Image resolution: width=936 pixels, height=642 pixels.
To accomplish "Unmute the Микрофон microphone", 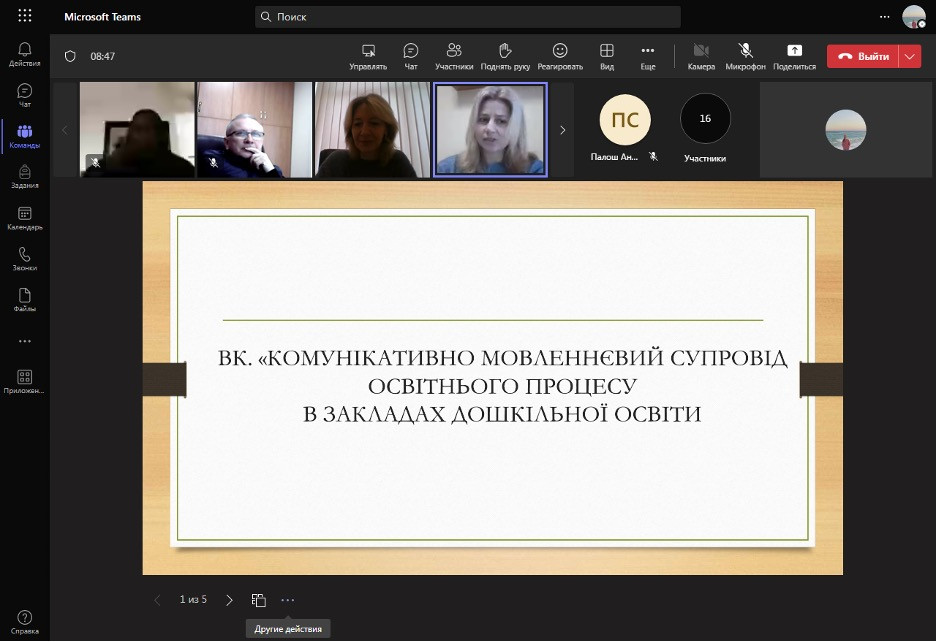I will 745,56.
